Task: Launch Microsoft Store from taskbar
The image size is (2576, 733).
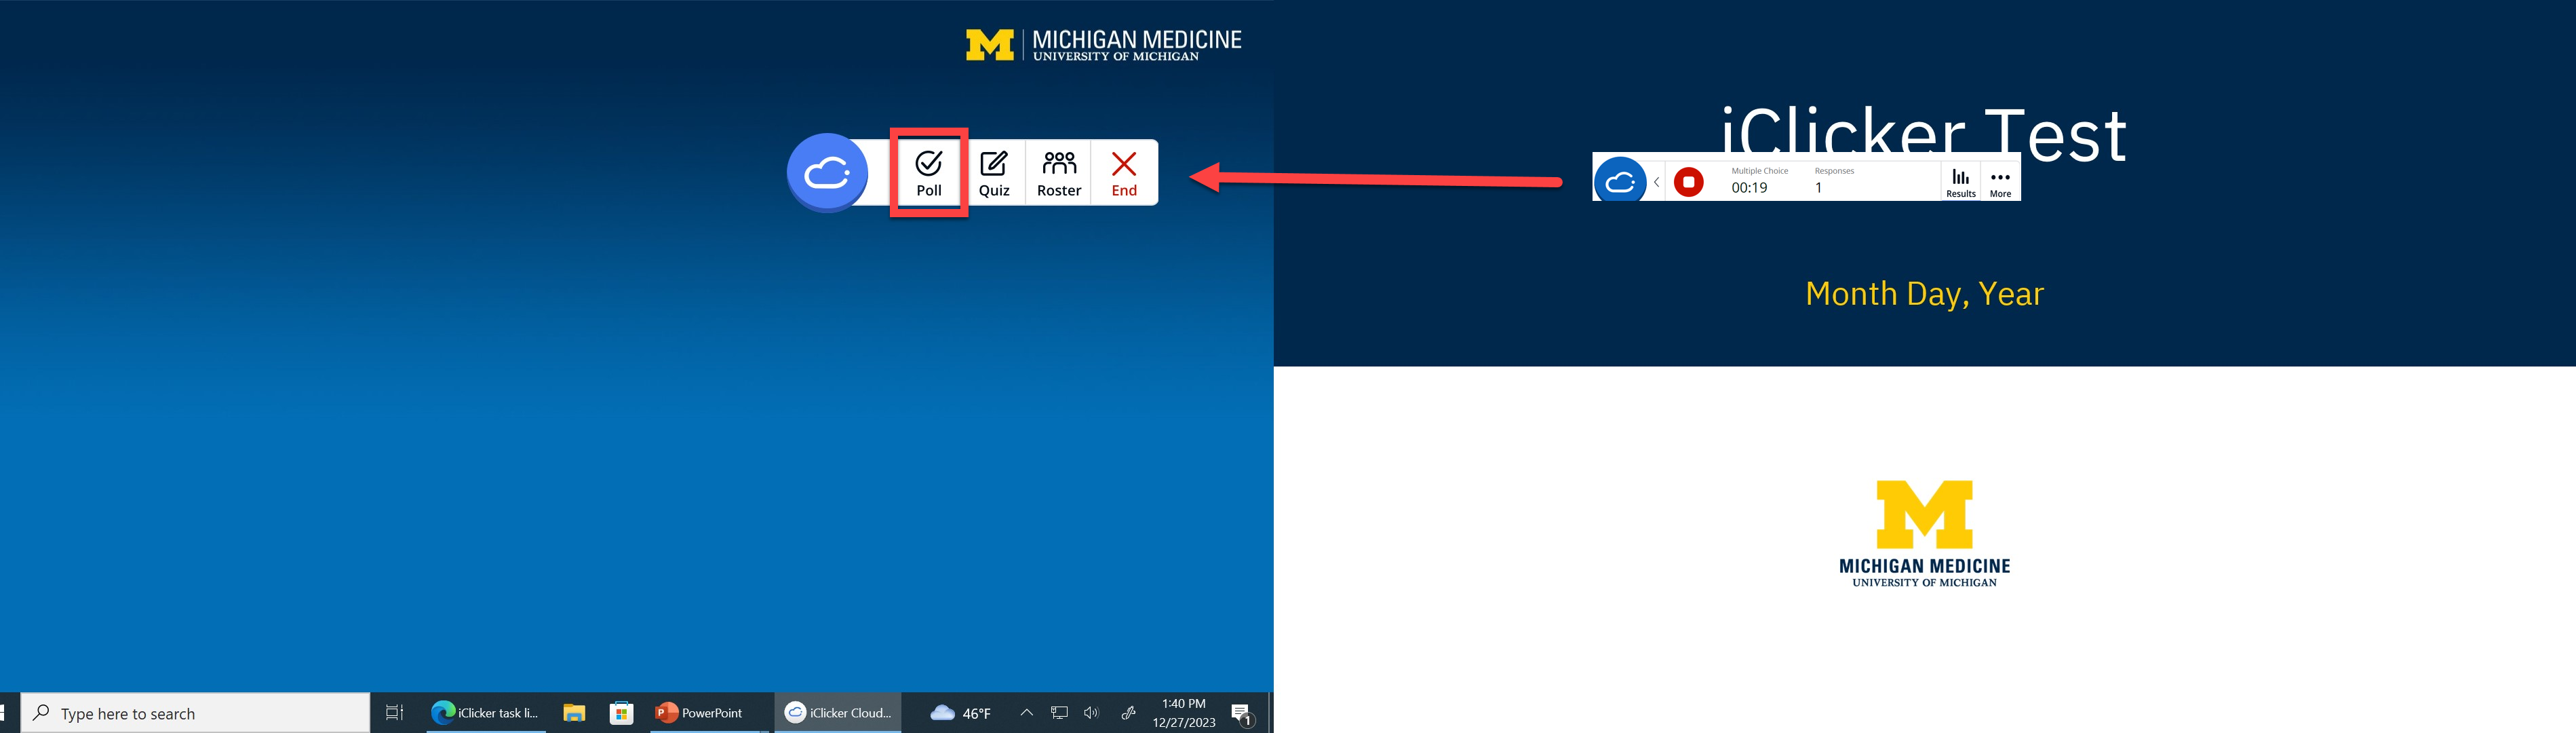Action: click(x=621, y=712)
